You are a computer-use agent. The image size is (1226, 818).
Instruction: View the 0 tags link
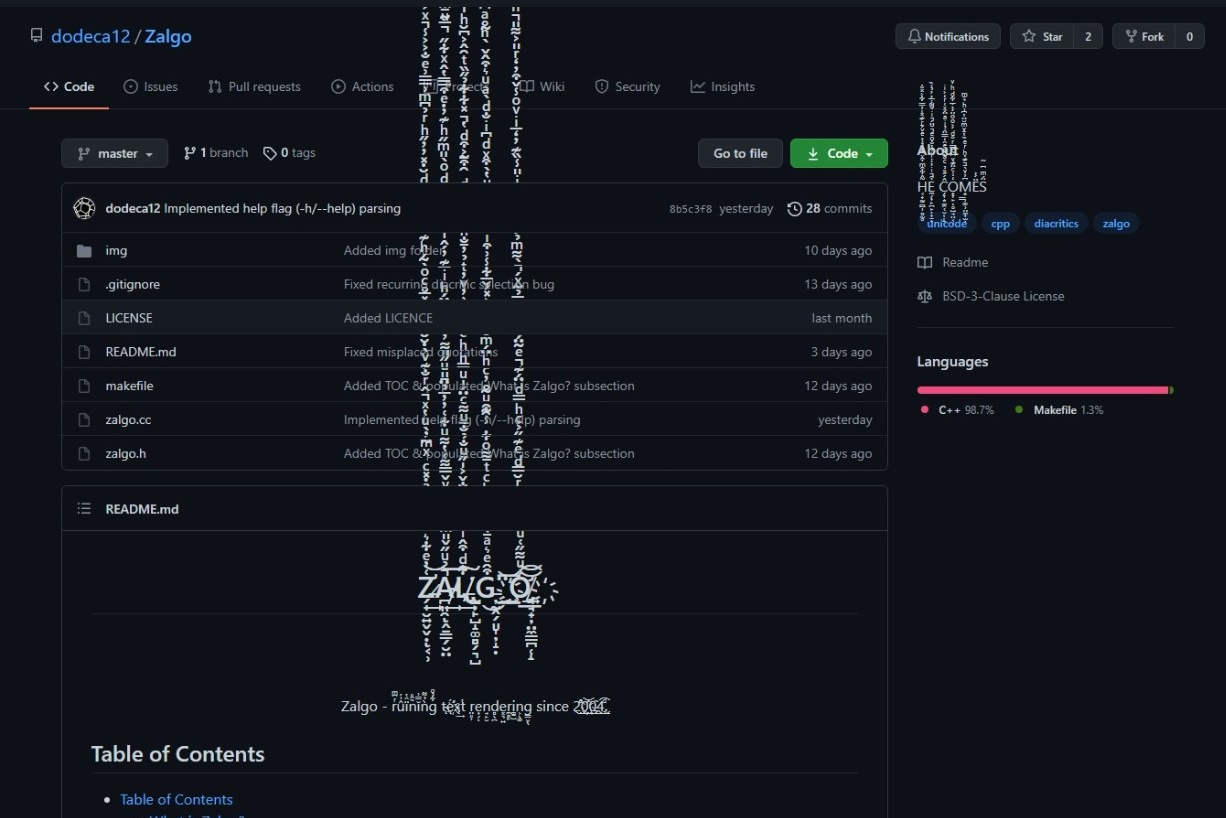click(x=289, y=153)
